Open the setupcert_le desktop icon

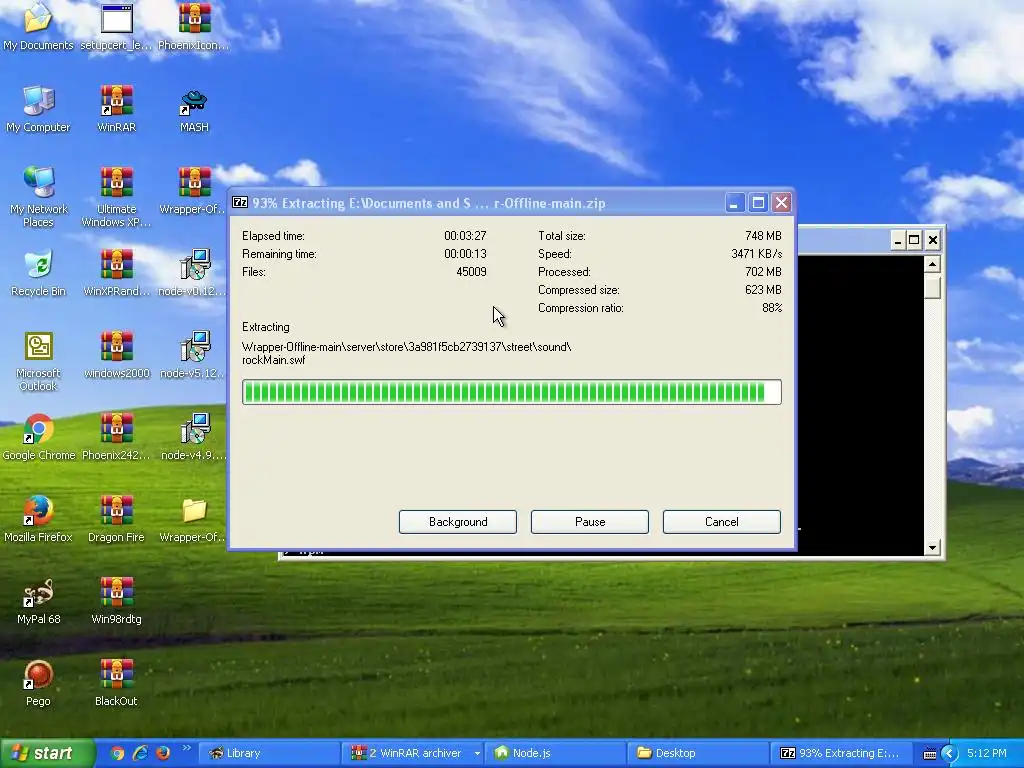[x=116, y=27]
